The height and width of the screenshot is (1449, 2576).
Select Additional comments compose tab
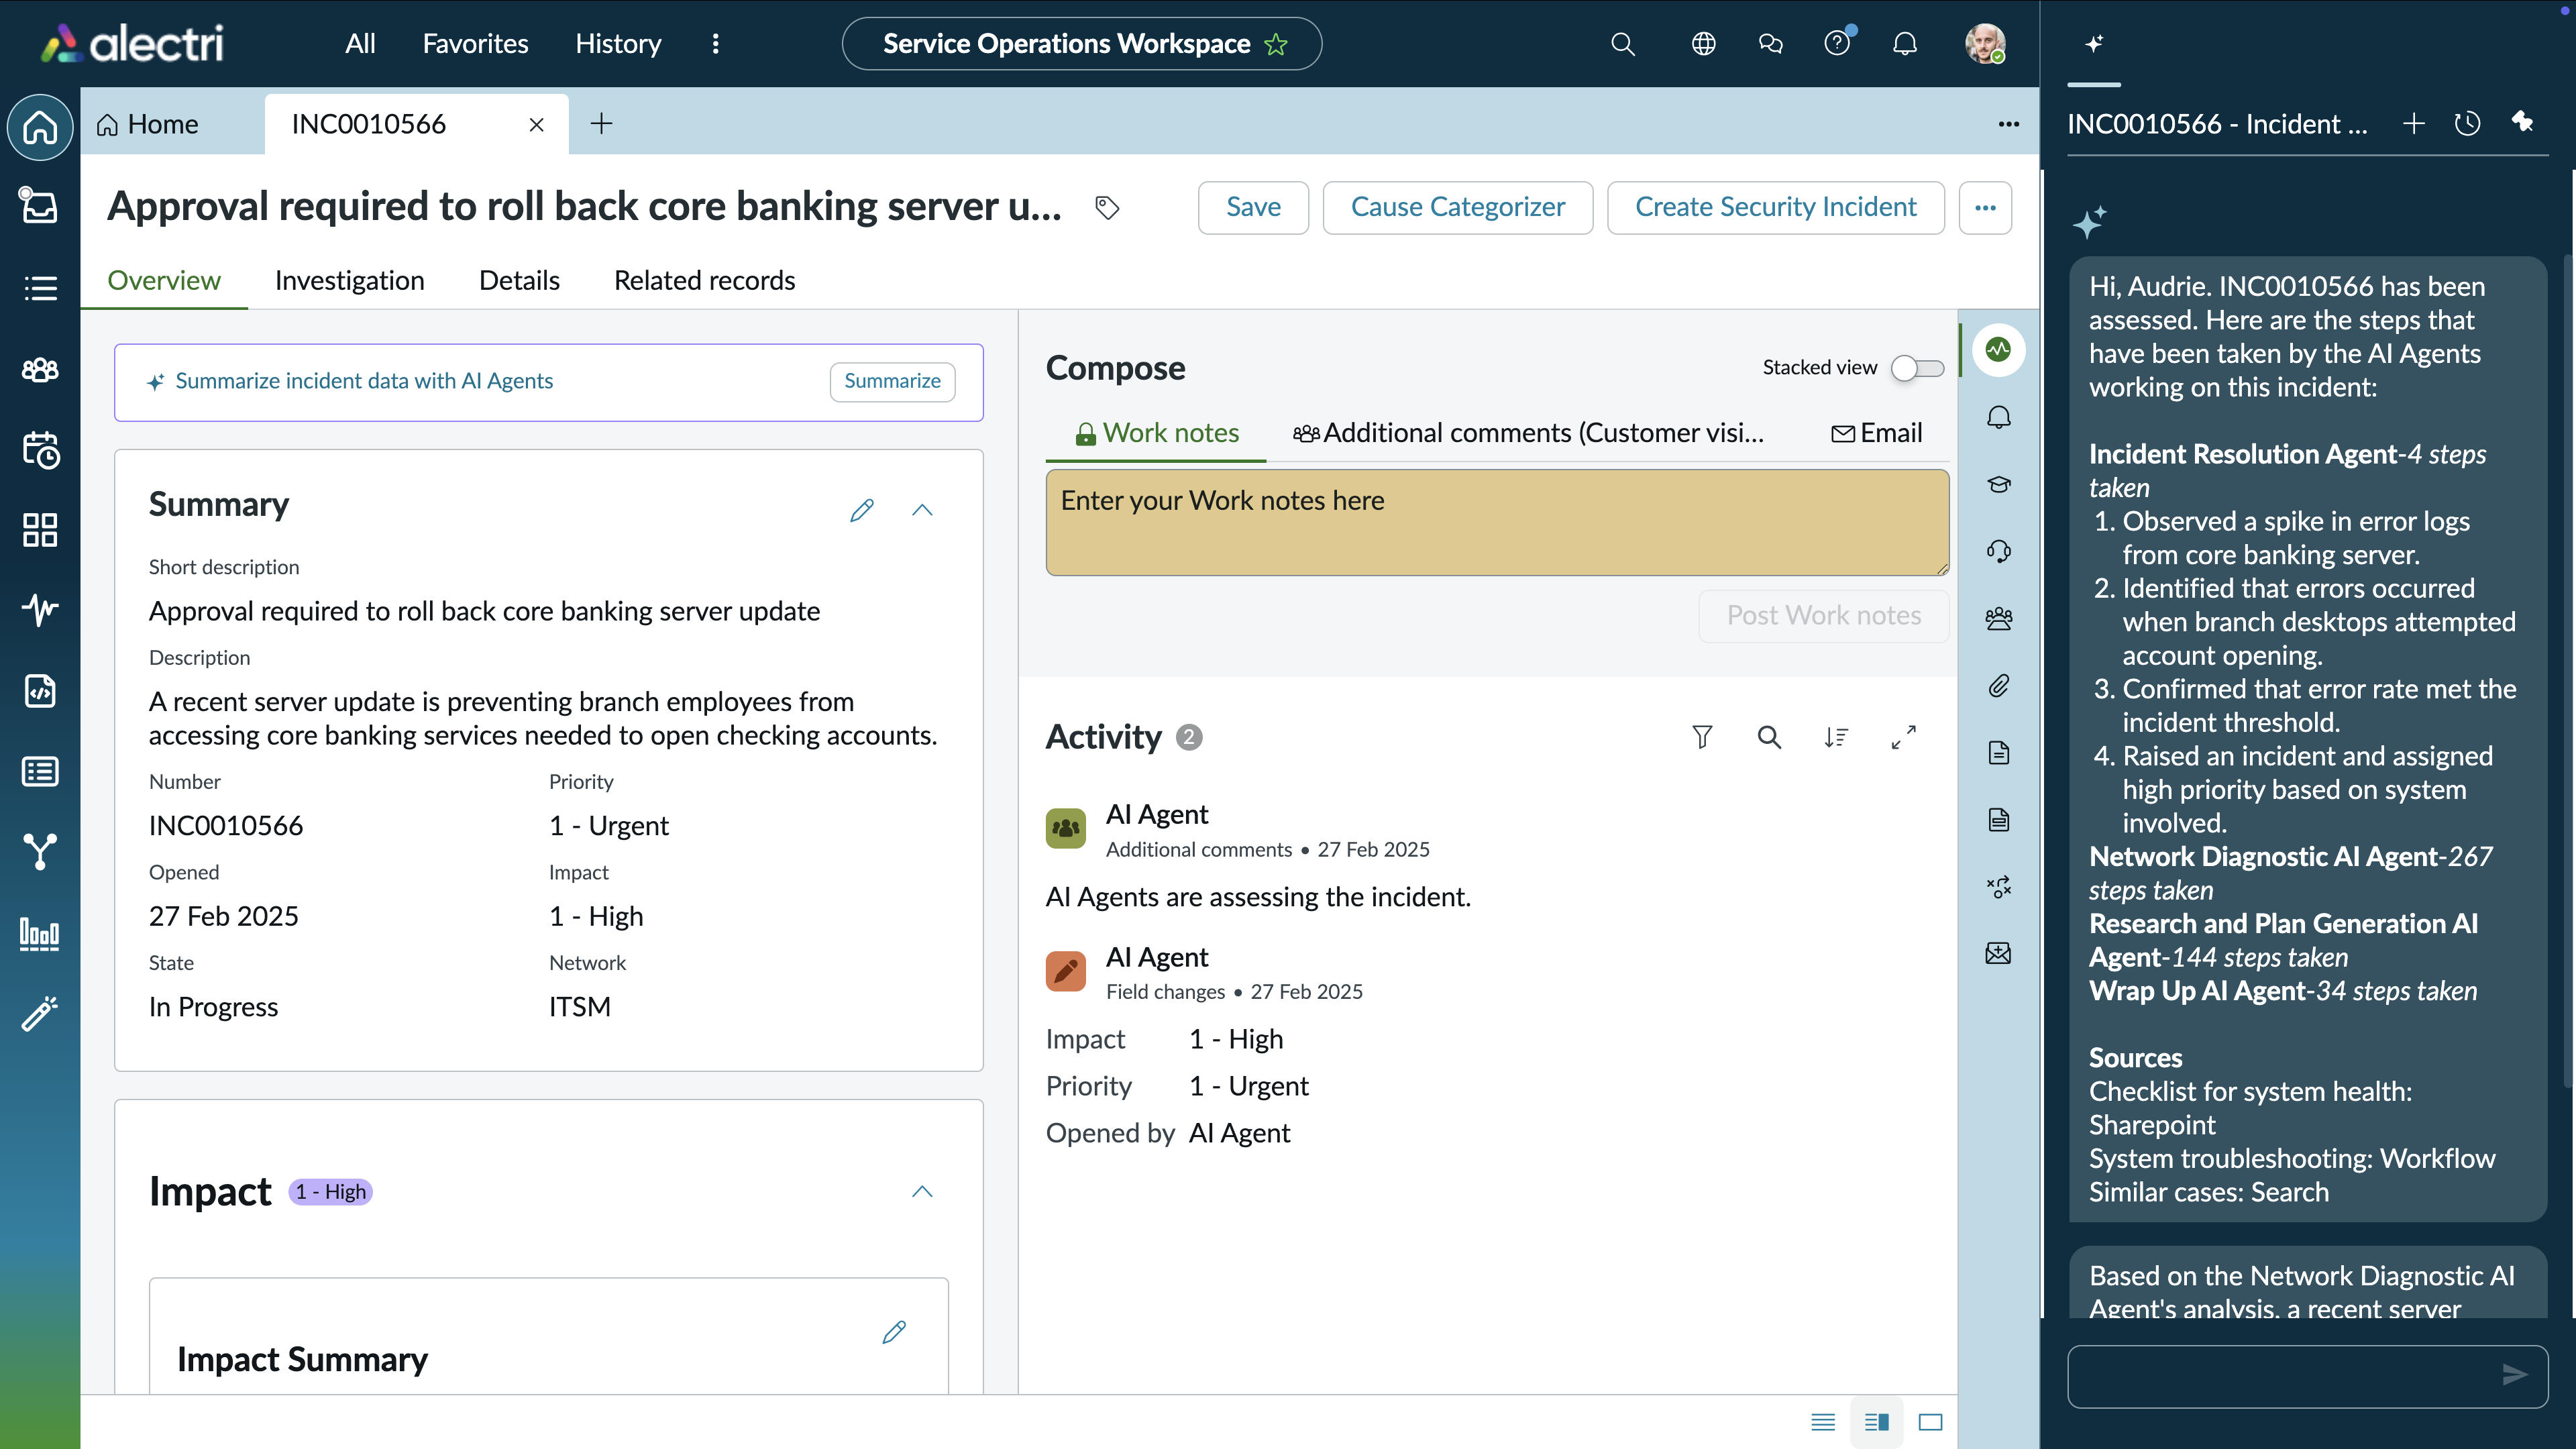(x=1528, y=433)
